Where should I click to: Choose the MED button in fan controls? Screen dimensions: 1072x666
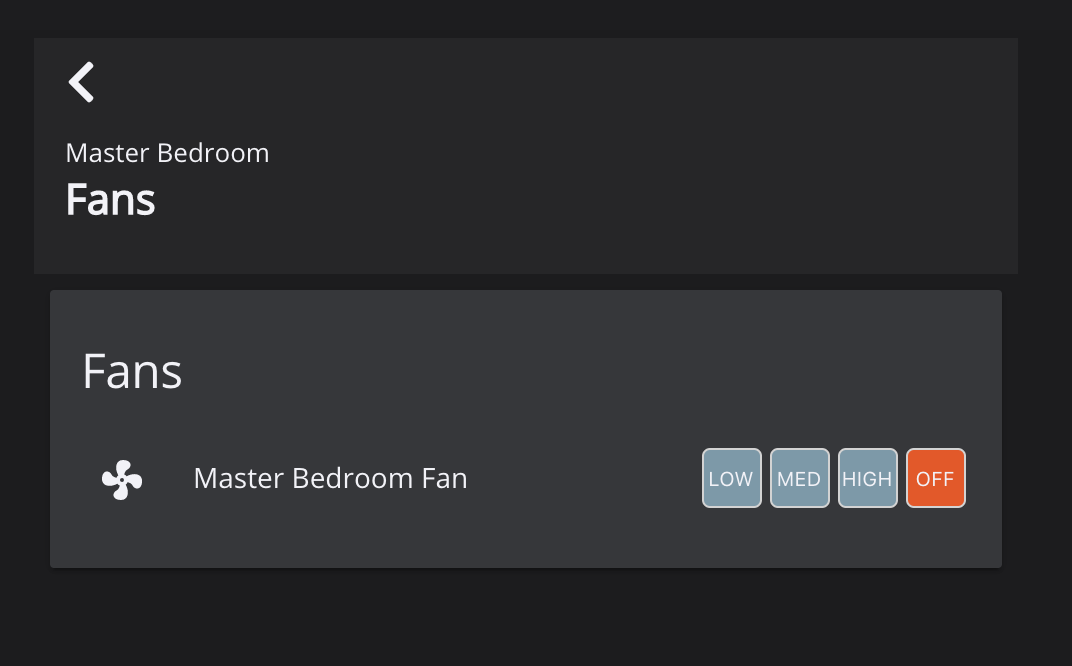point(799,478)
